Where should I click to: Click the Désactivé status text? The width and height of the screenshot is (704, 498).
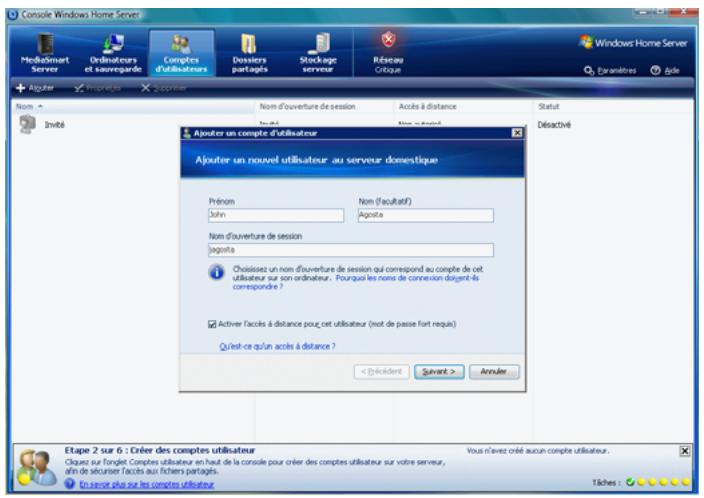tap(554, 125)
